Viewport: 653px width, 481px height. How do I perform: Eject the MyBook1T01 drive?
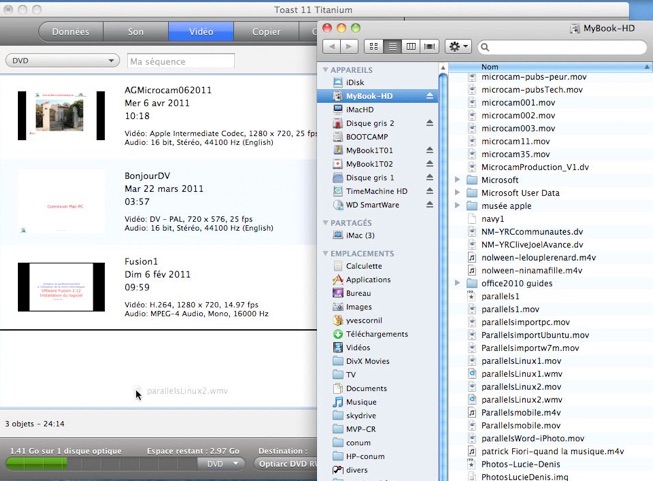coord(429,150)
